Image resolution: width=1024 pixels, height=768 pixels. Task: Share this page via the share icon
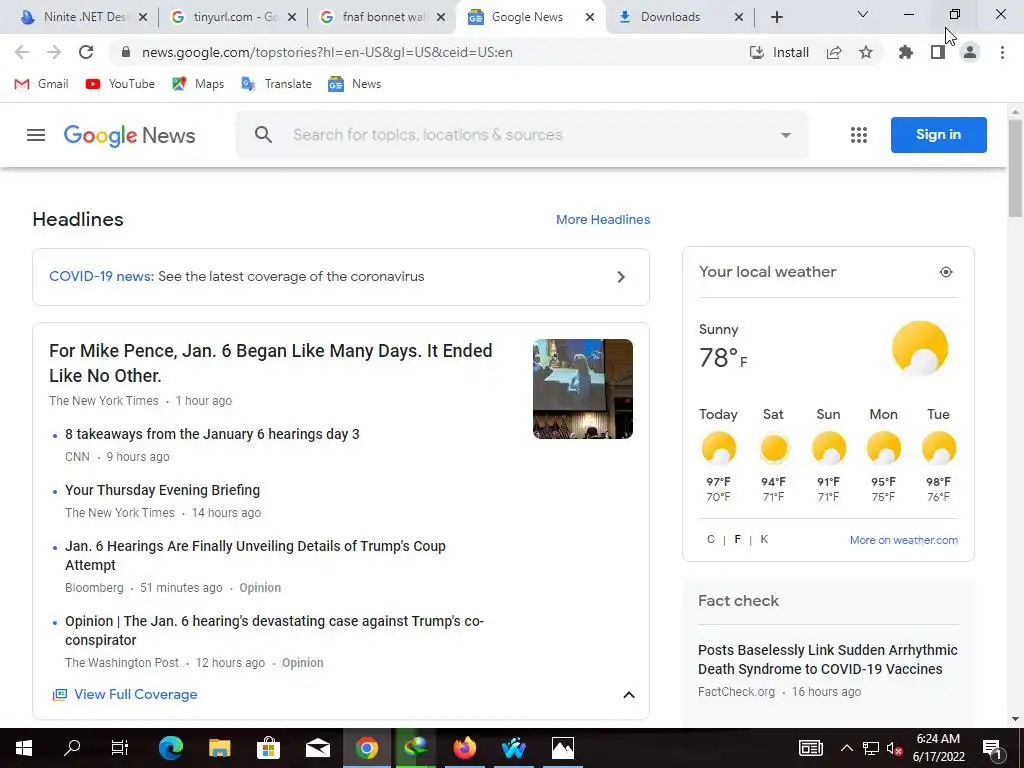pyautogui.click(x=834, y=52)
